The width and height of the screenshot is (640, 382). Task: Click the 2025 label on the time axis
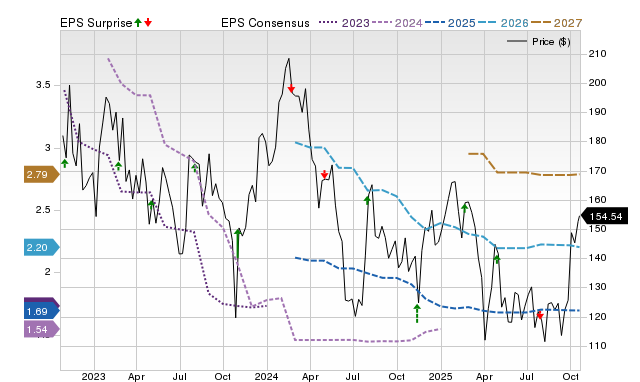point(440,376)
